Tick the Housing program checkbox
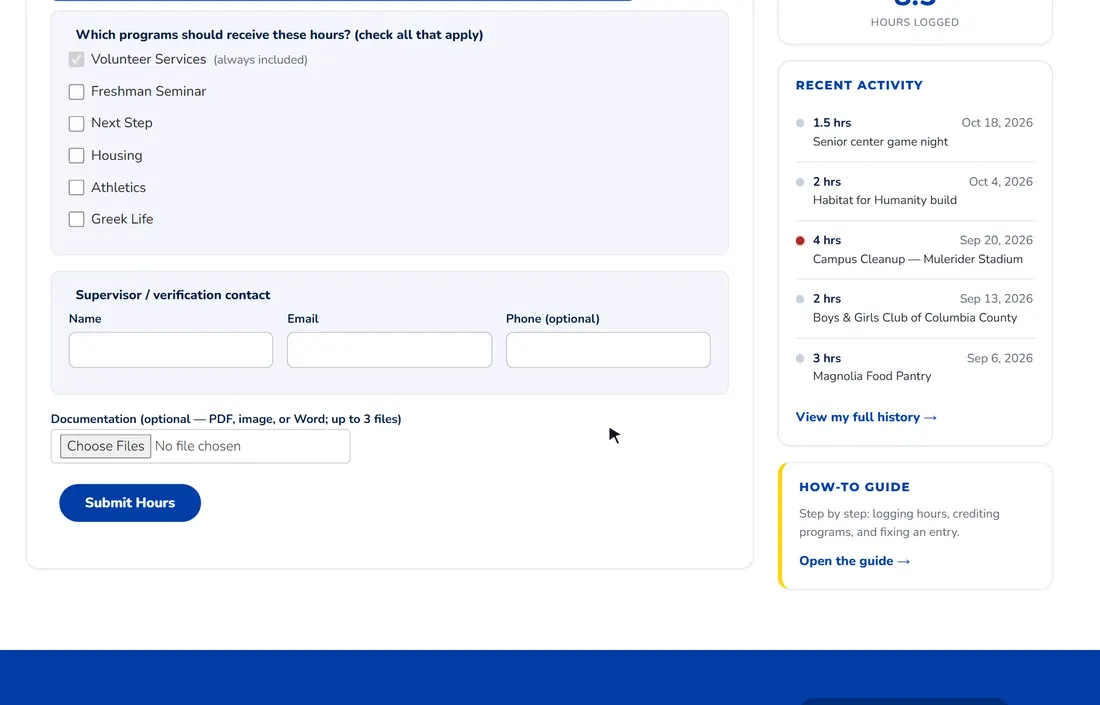This screenshot has width=1100, height=705. pyautogui.click(x=76, y=156)
